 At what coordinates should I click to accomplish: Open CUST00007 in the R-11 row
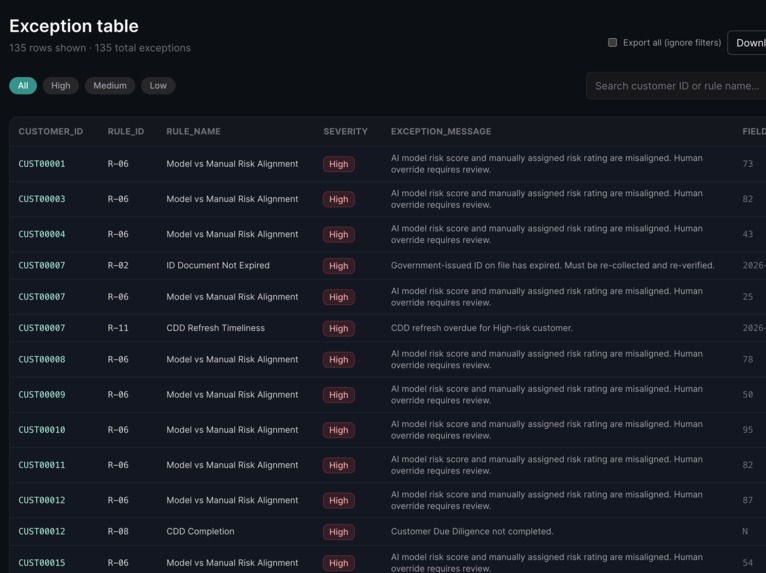[42, 328]
